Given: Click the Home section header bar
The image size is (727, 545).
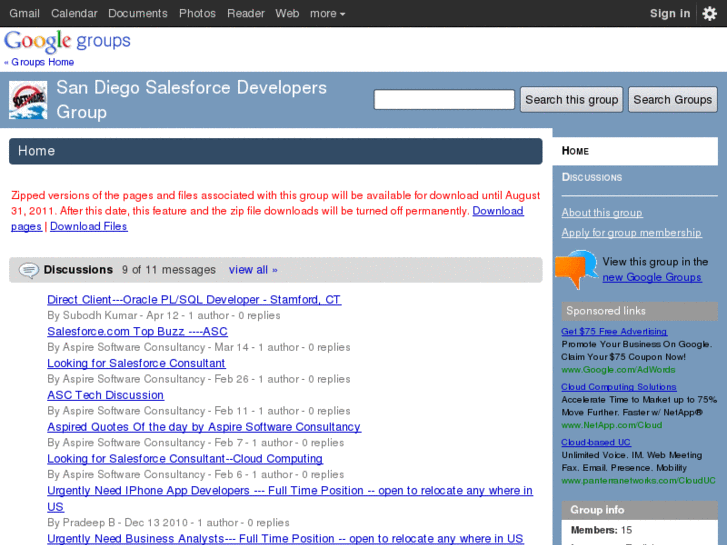Looking at the screenshot, I should 275,151.
